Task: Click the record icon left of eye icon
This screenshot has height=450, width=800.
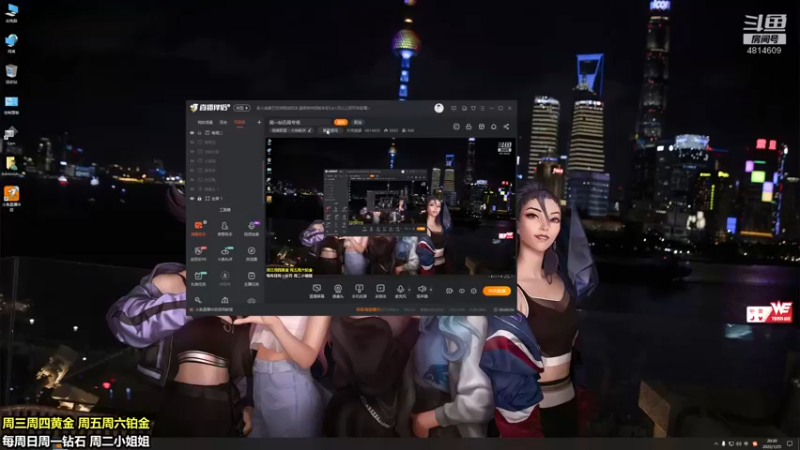Action: [449, 291]
